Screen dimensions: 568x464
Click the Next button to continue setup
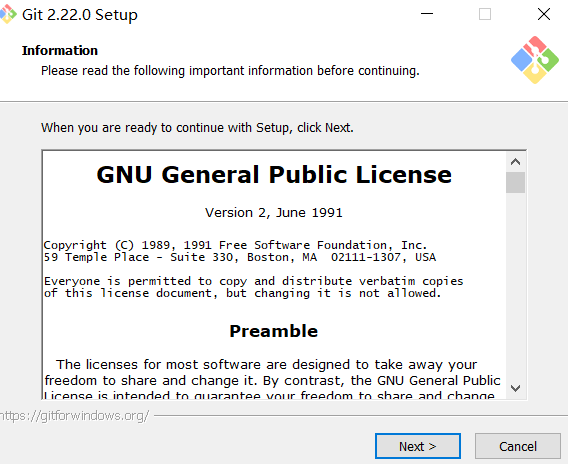point(418,446)
